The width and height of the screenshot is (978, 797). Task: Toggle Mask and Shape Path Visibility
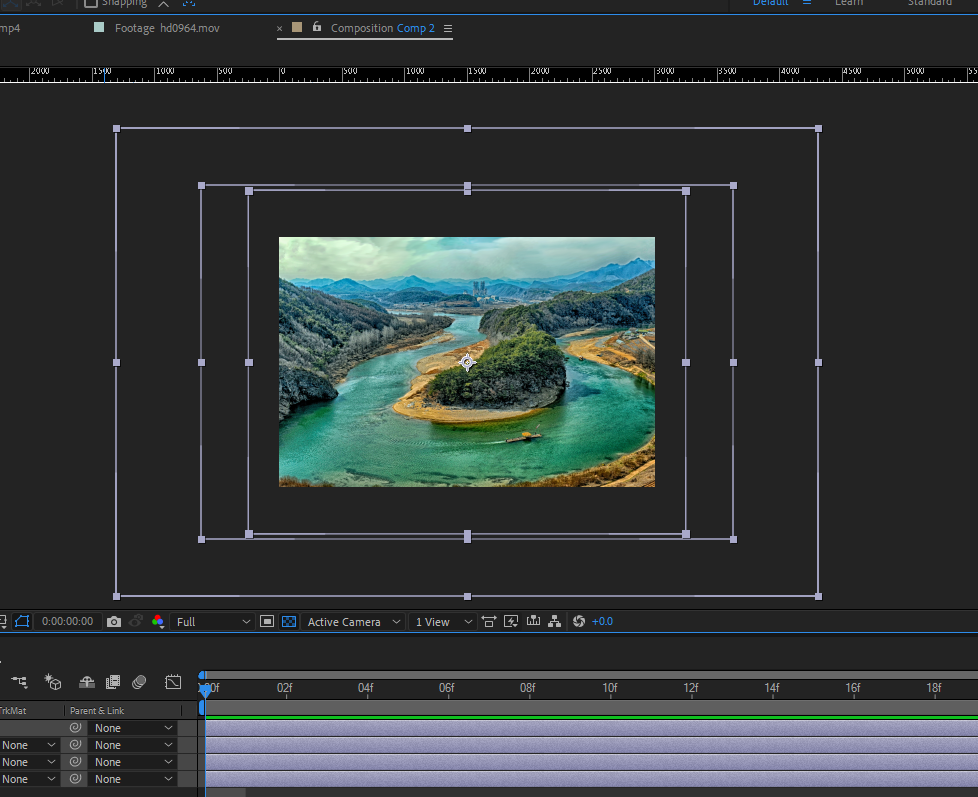pyautogui.click(x=22, y=622)
